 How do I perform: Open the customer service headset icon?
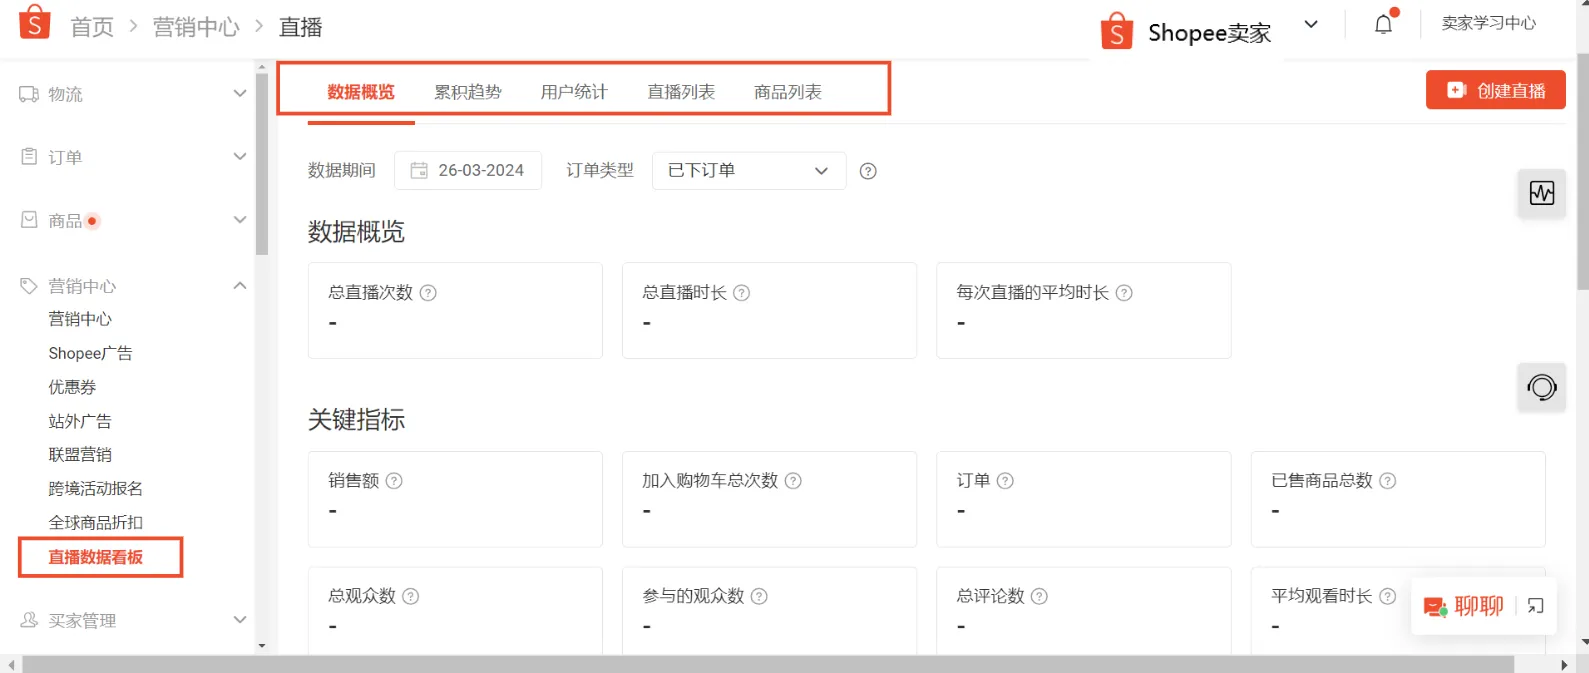pyautogui.click(x=1542, y=387)
